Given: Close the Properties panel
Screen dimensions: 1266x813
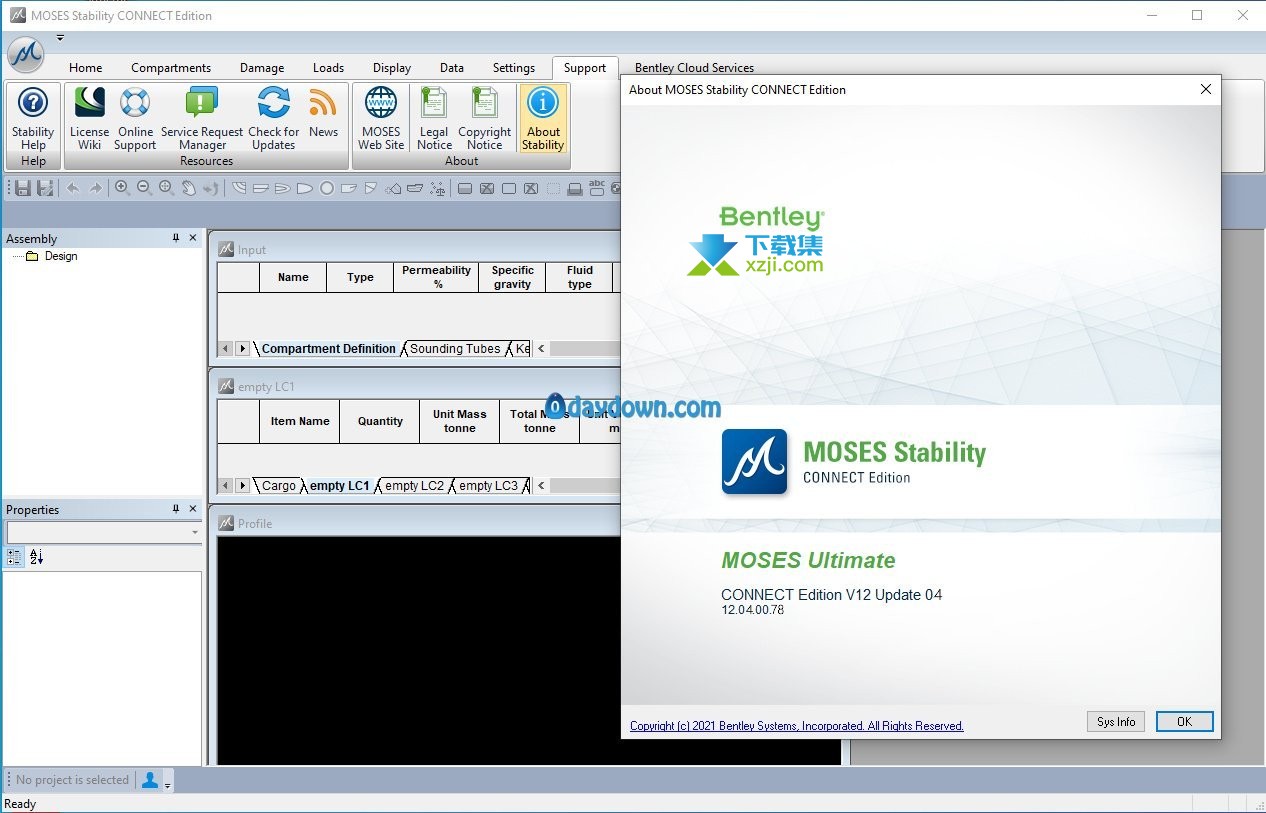Looking at the screenshot, I should [x=193, y=509].
